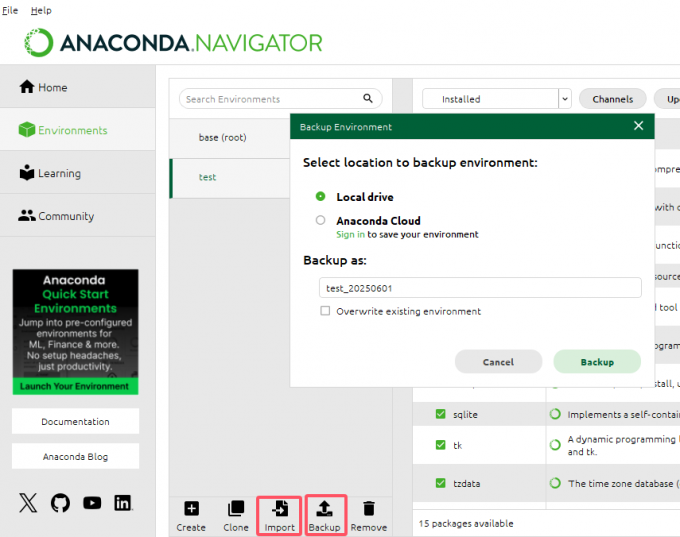Select the Local drive radio option

(320, 196)
